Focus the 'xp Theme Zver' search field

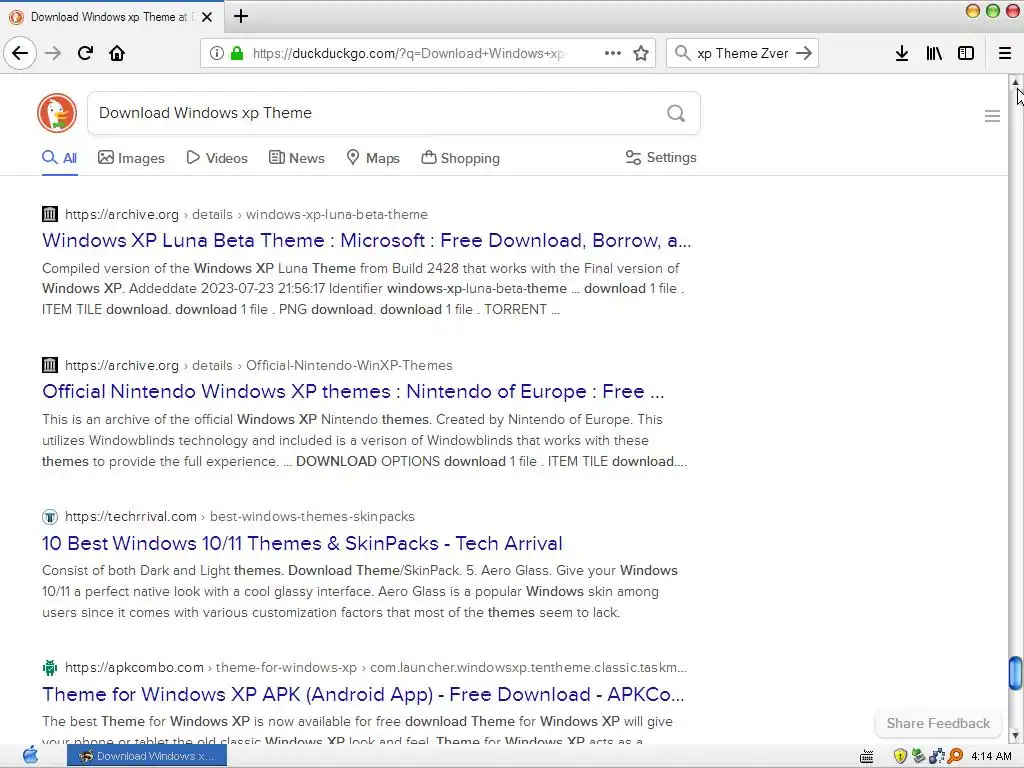tap(743, 53)
